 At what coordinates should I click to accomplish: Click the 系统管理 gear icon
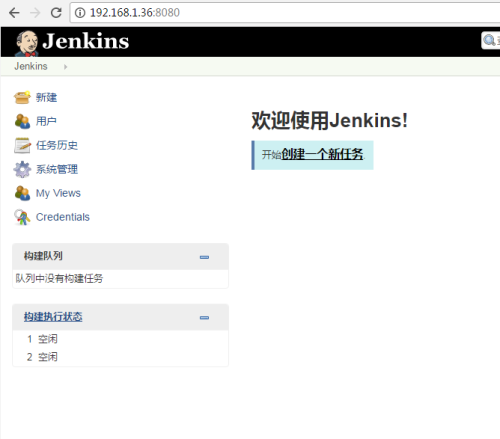click(22, 169)
